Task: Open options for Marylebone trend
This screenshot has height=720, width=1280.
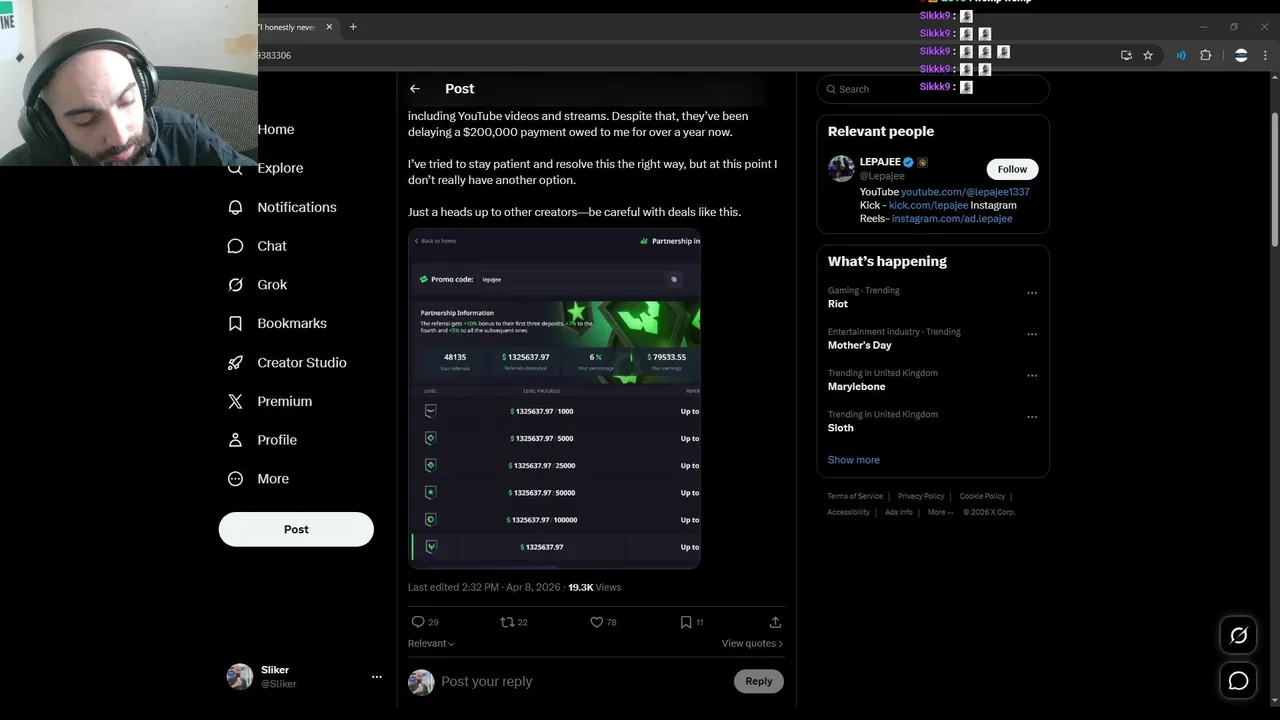Action: click(x=1032, y=376)
